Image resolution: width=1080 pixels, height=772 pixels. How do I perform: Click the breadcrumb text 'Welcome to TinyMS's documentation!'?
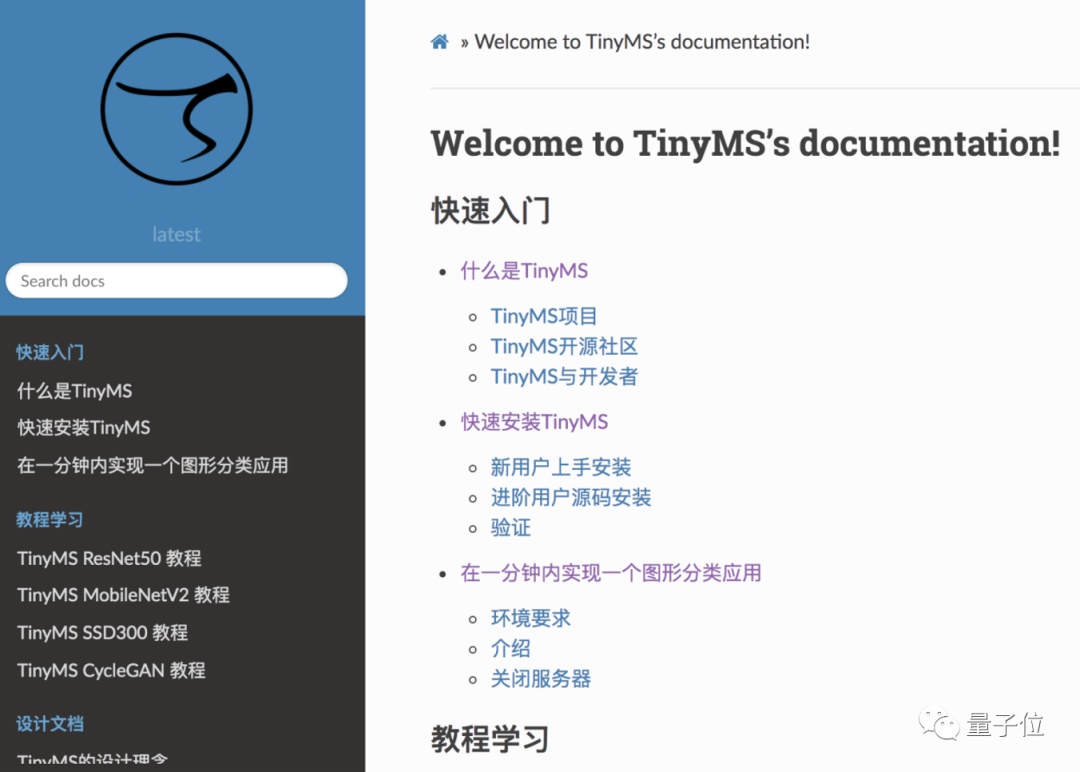tap(642, 42)
